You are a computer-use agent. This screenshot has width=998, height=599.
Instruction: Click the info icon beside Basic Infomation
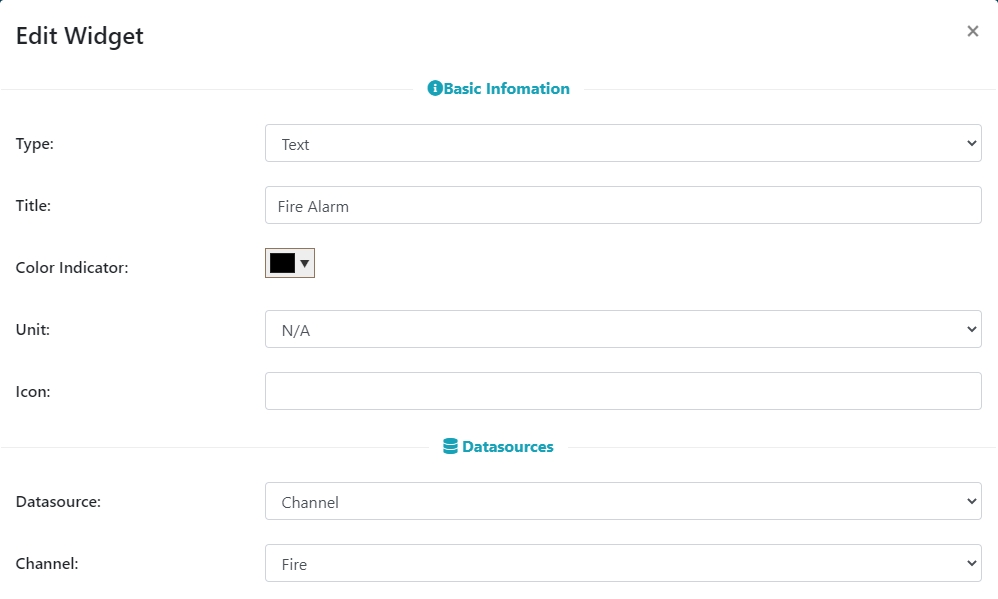(435, 89)
